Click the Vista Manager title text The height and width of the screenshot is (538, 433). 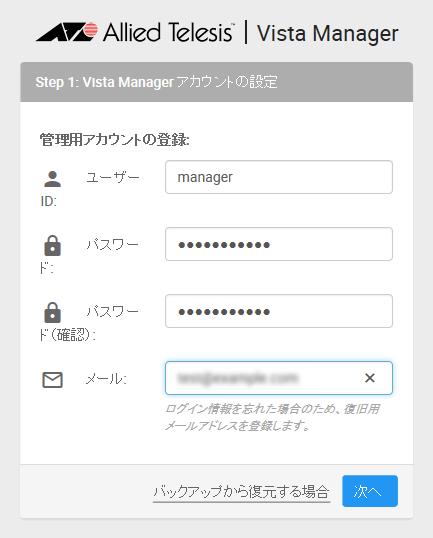pyautogui.click(x=327, y=34)
